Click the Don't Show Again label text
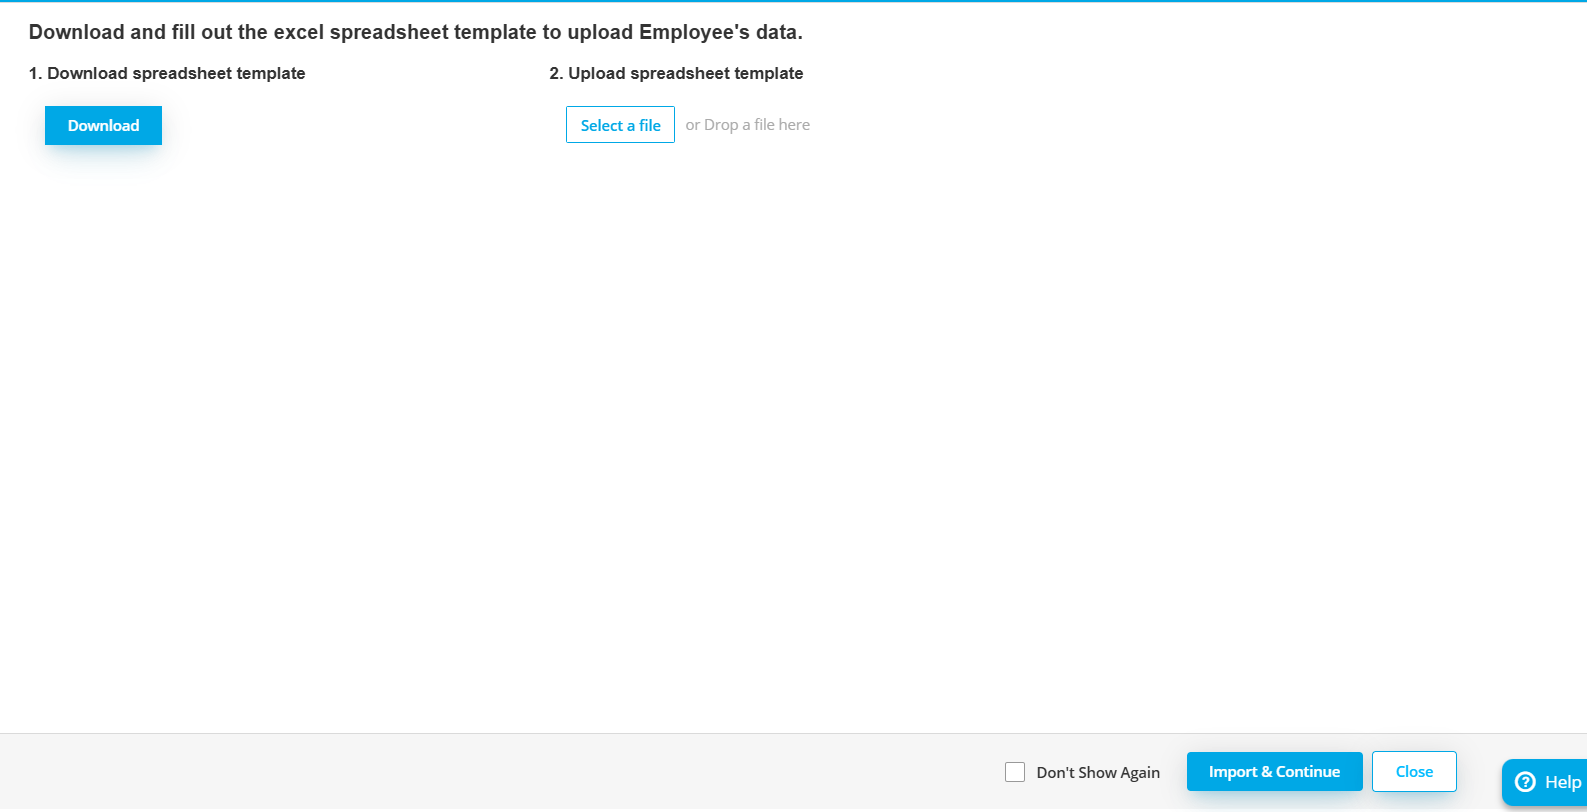Screen dimensions: 1587x812 pos(1098,772)
